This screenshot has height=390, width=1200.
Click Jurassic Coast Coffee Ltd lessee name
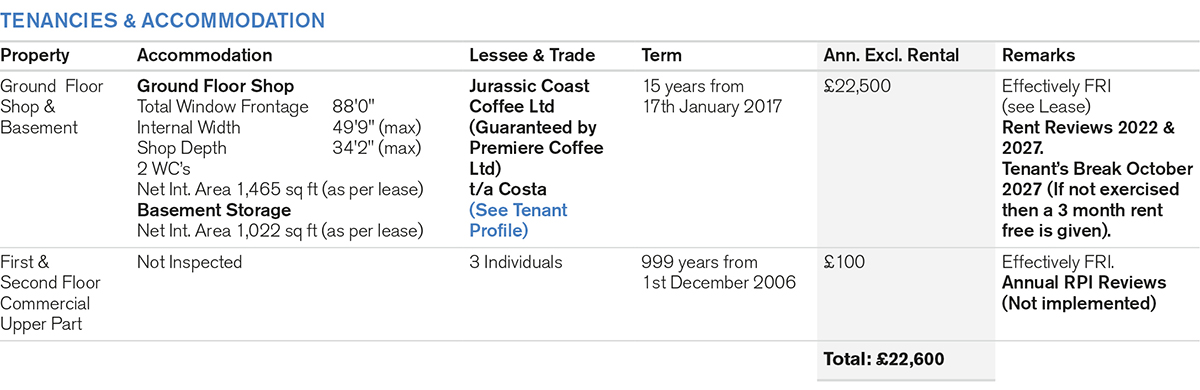[x=529, y=97]
